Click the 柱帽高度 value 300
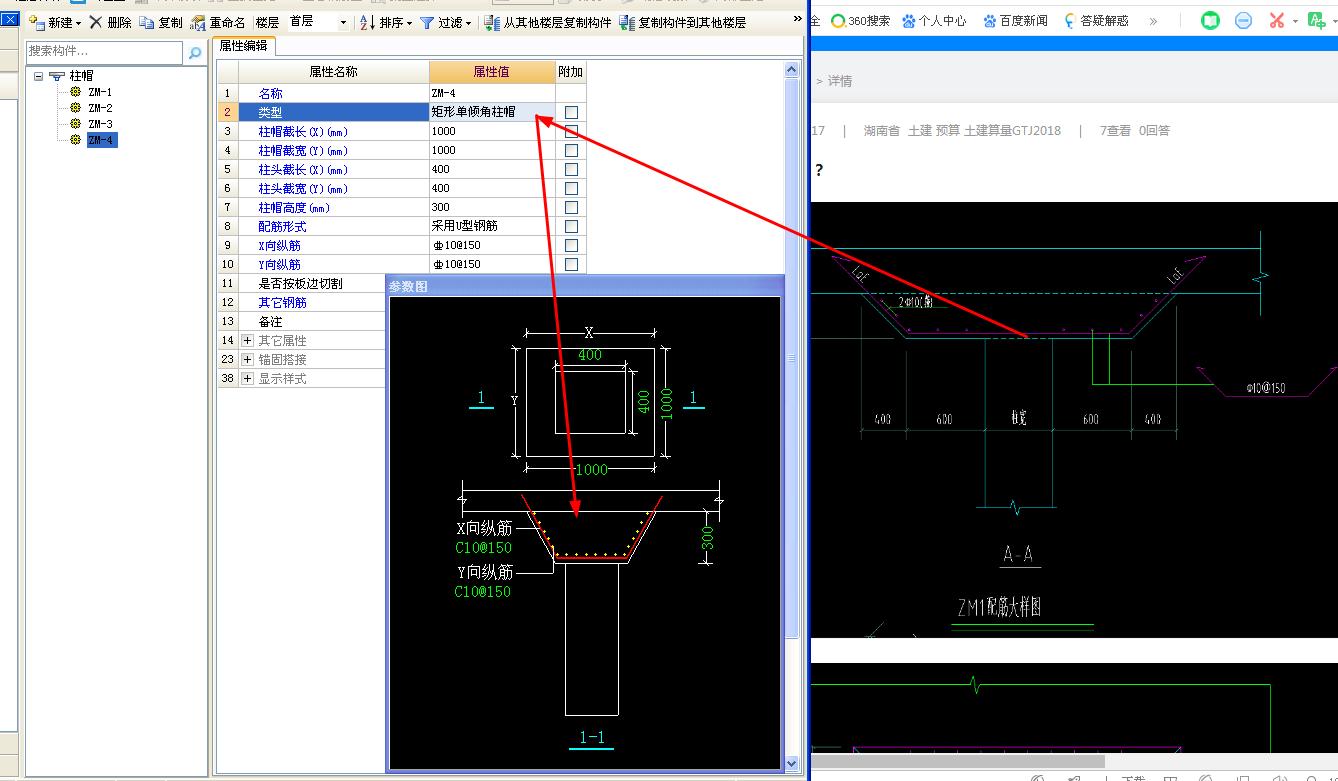The image size is (1338, 781). tap(492, 207)
